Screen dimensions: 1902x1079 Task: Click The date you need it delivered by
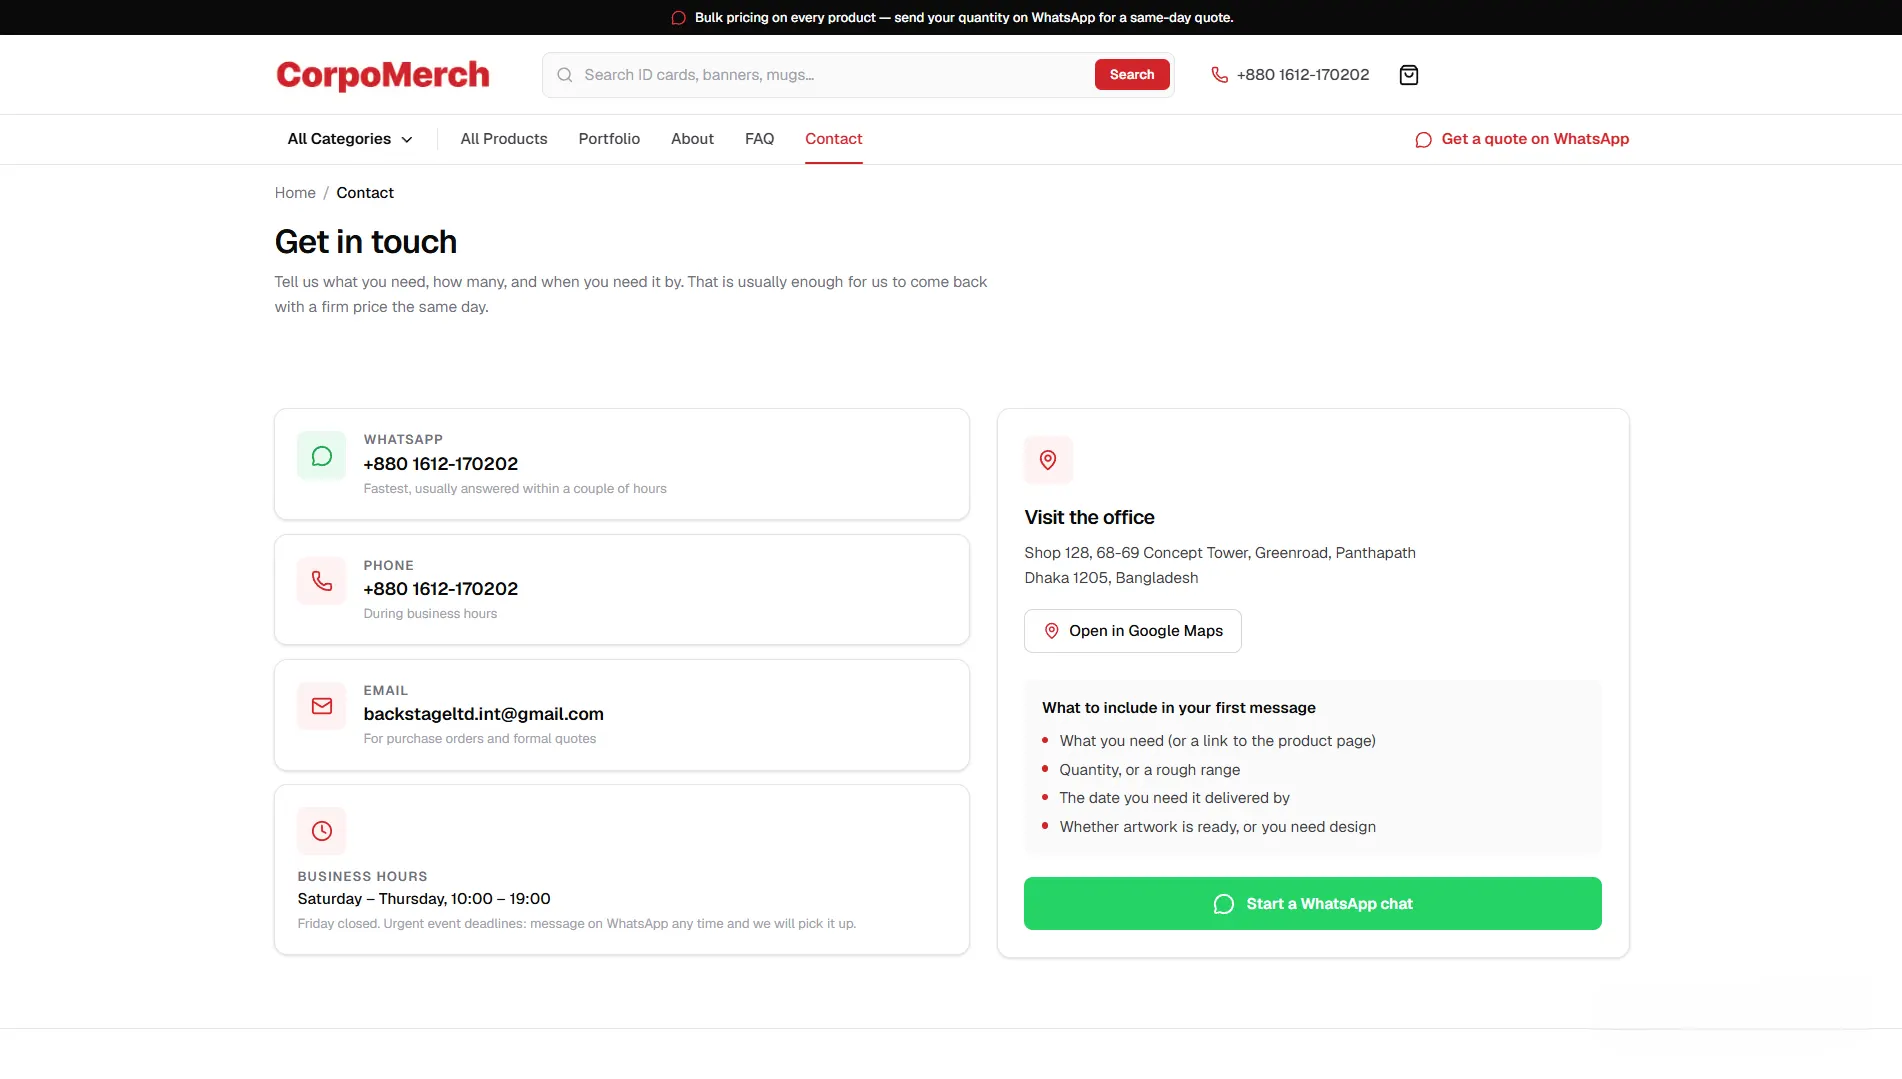[x=1174, y=798]
